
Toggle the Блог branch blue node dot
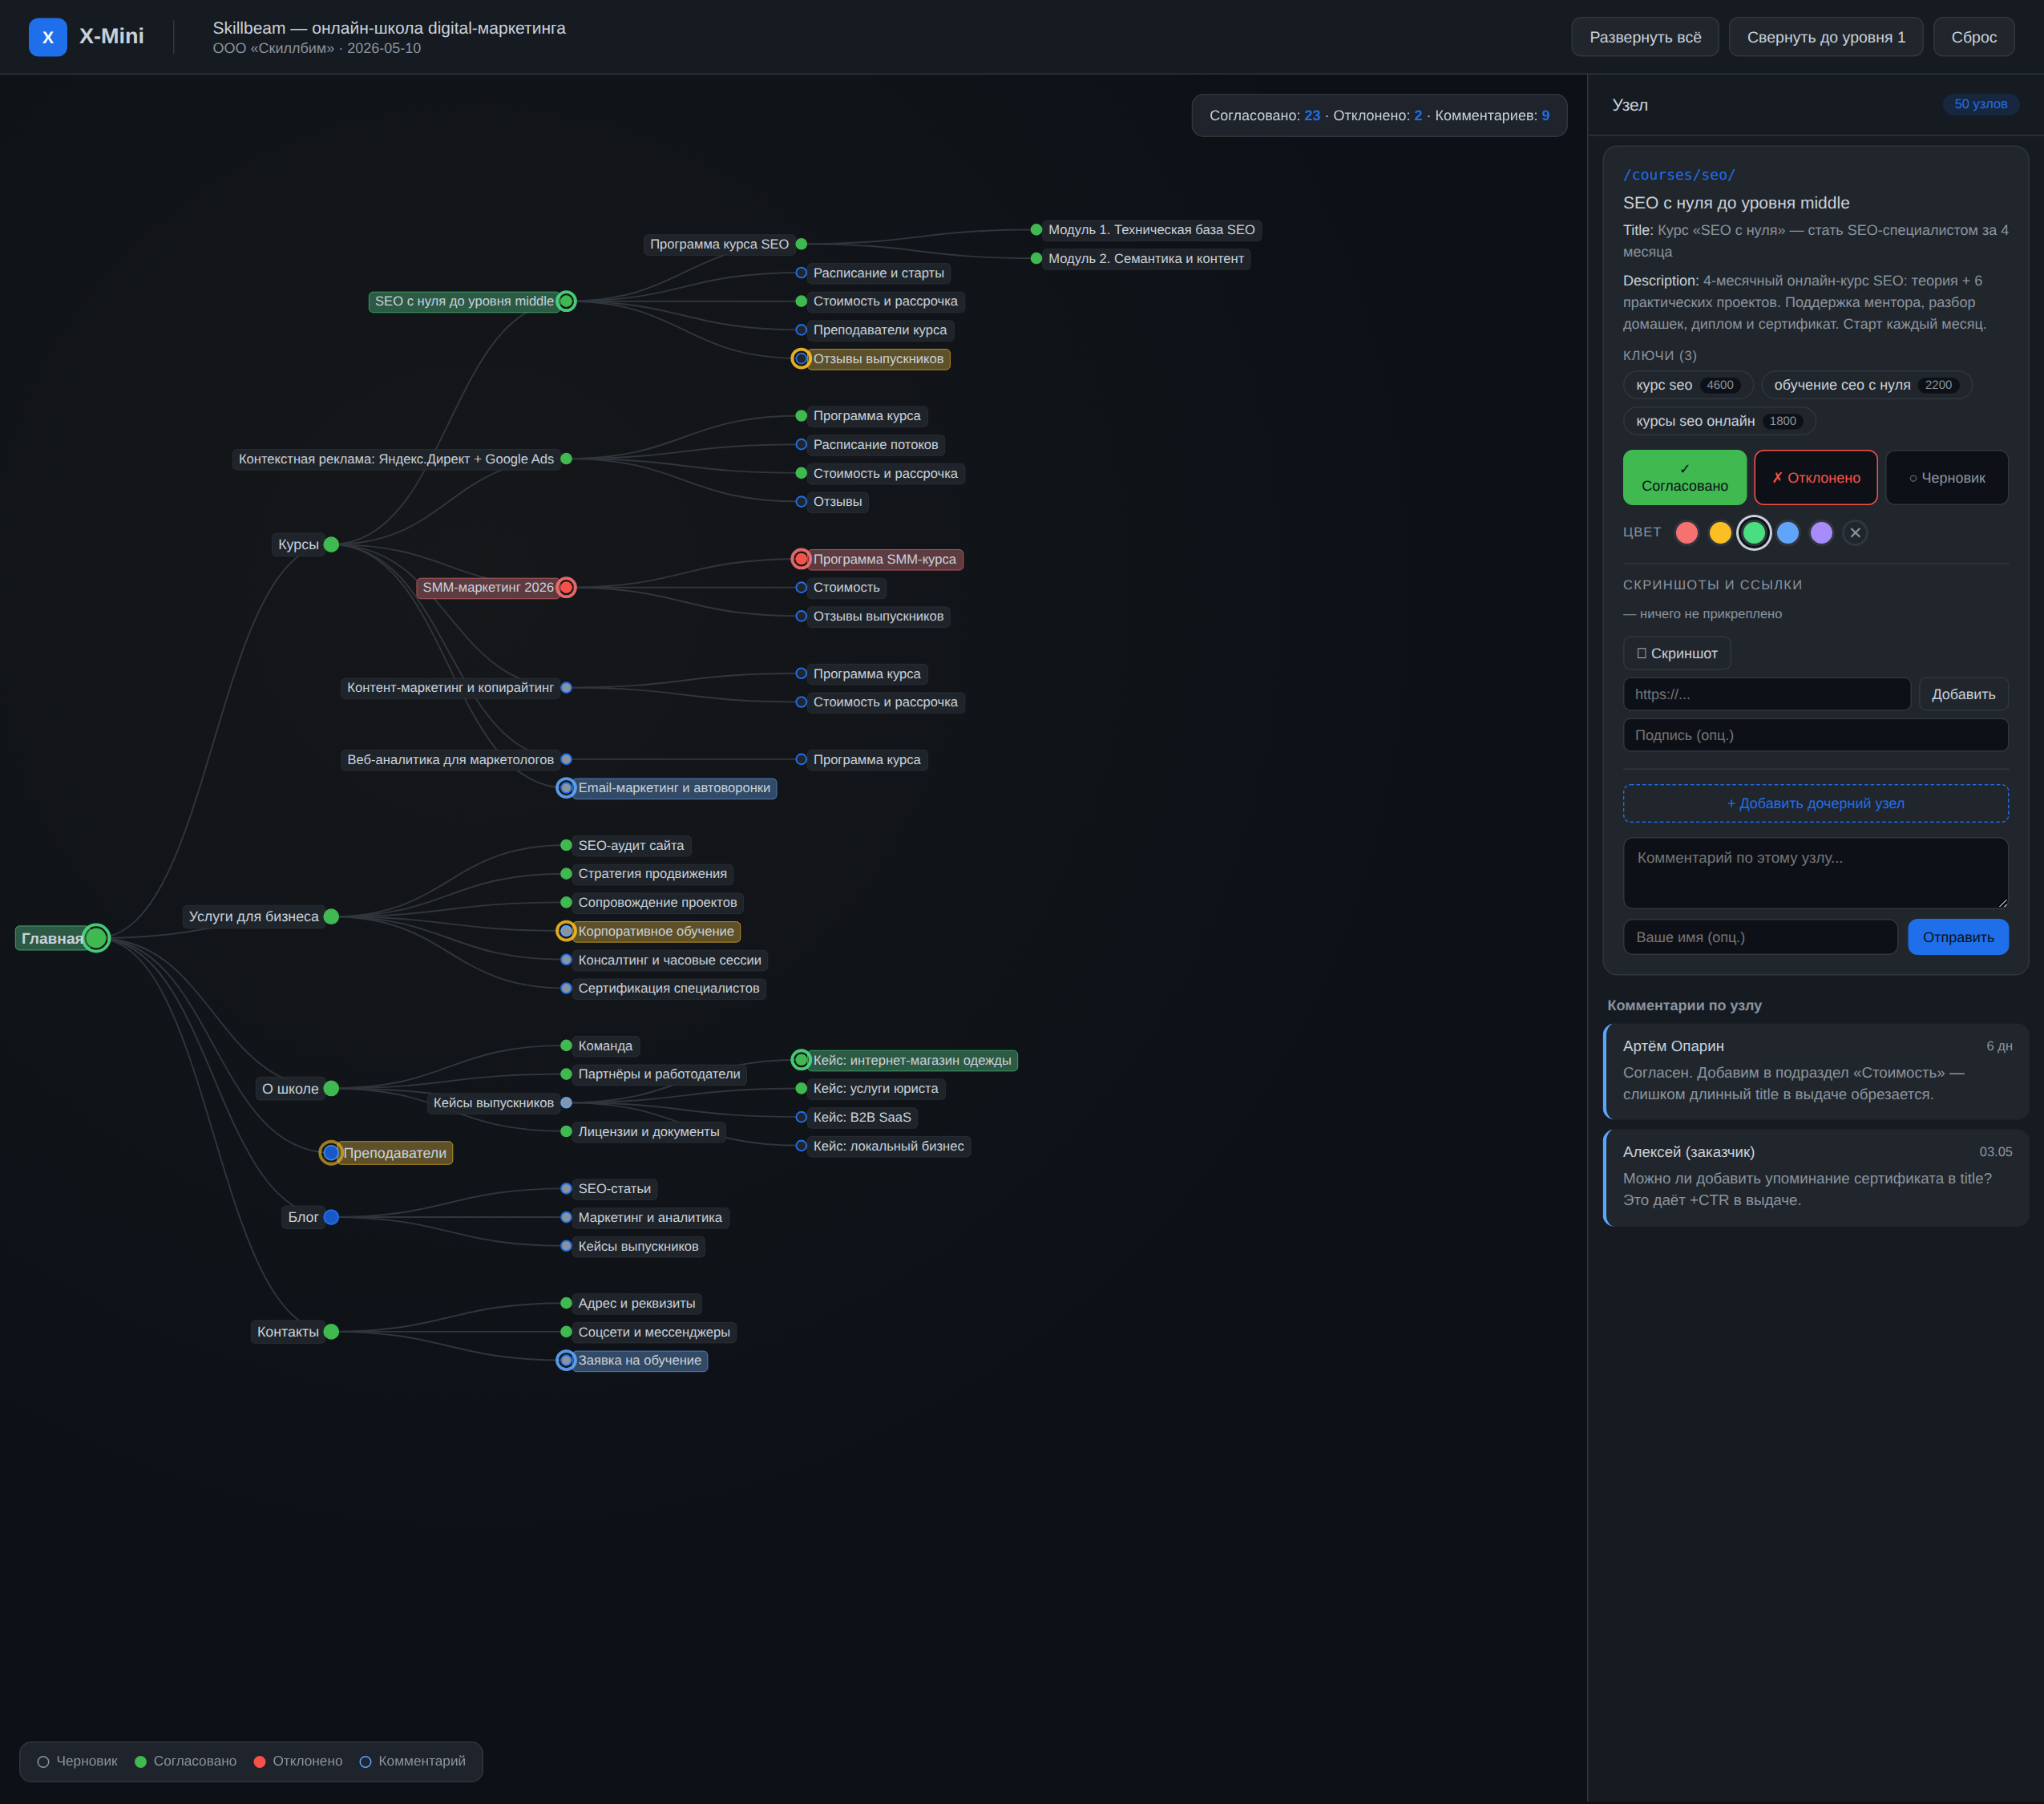click(331, 1217)
